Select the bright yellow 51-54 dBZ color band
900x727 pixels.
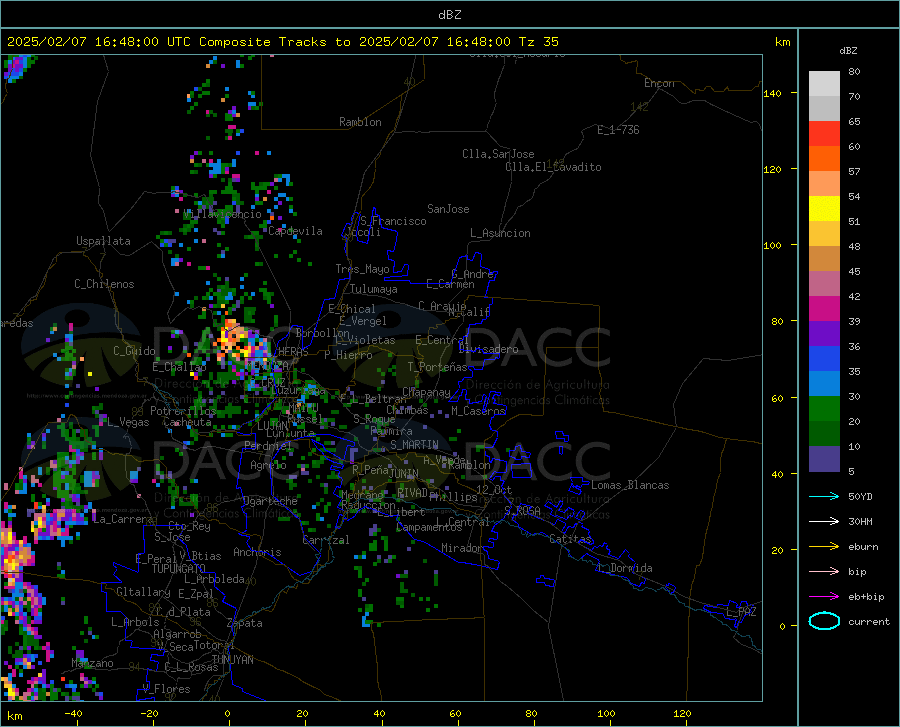pos(824,209)
